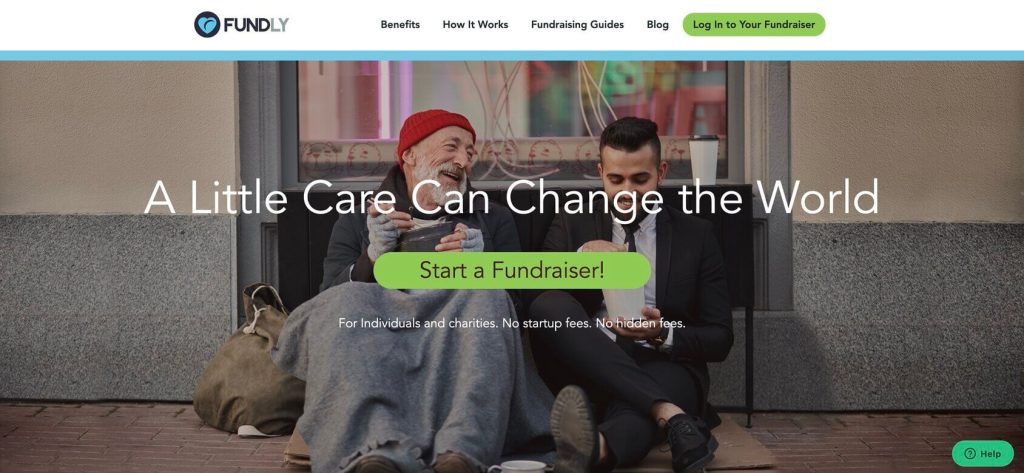Viewport: 1024px width, 473px height.
Task: Click the question mark icon in Help
Action: (x=970, y=453)
